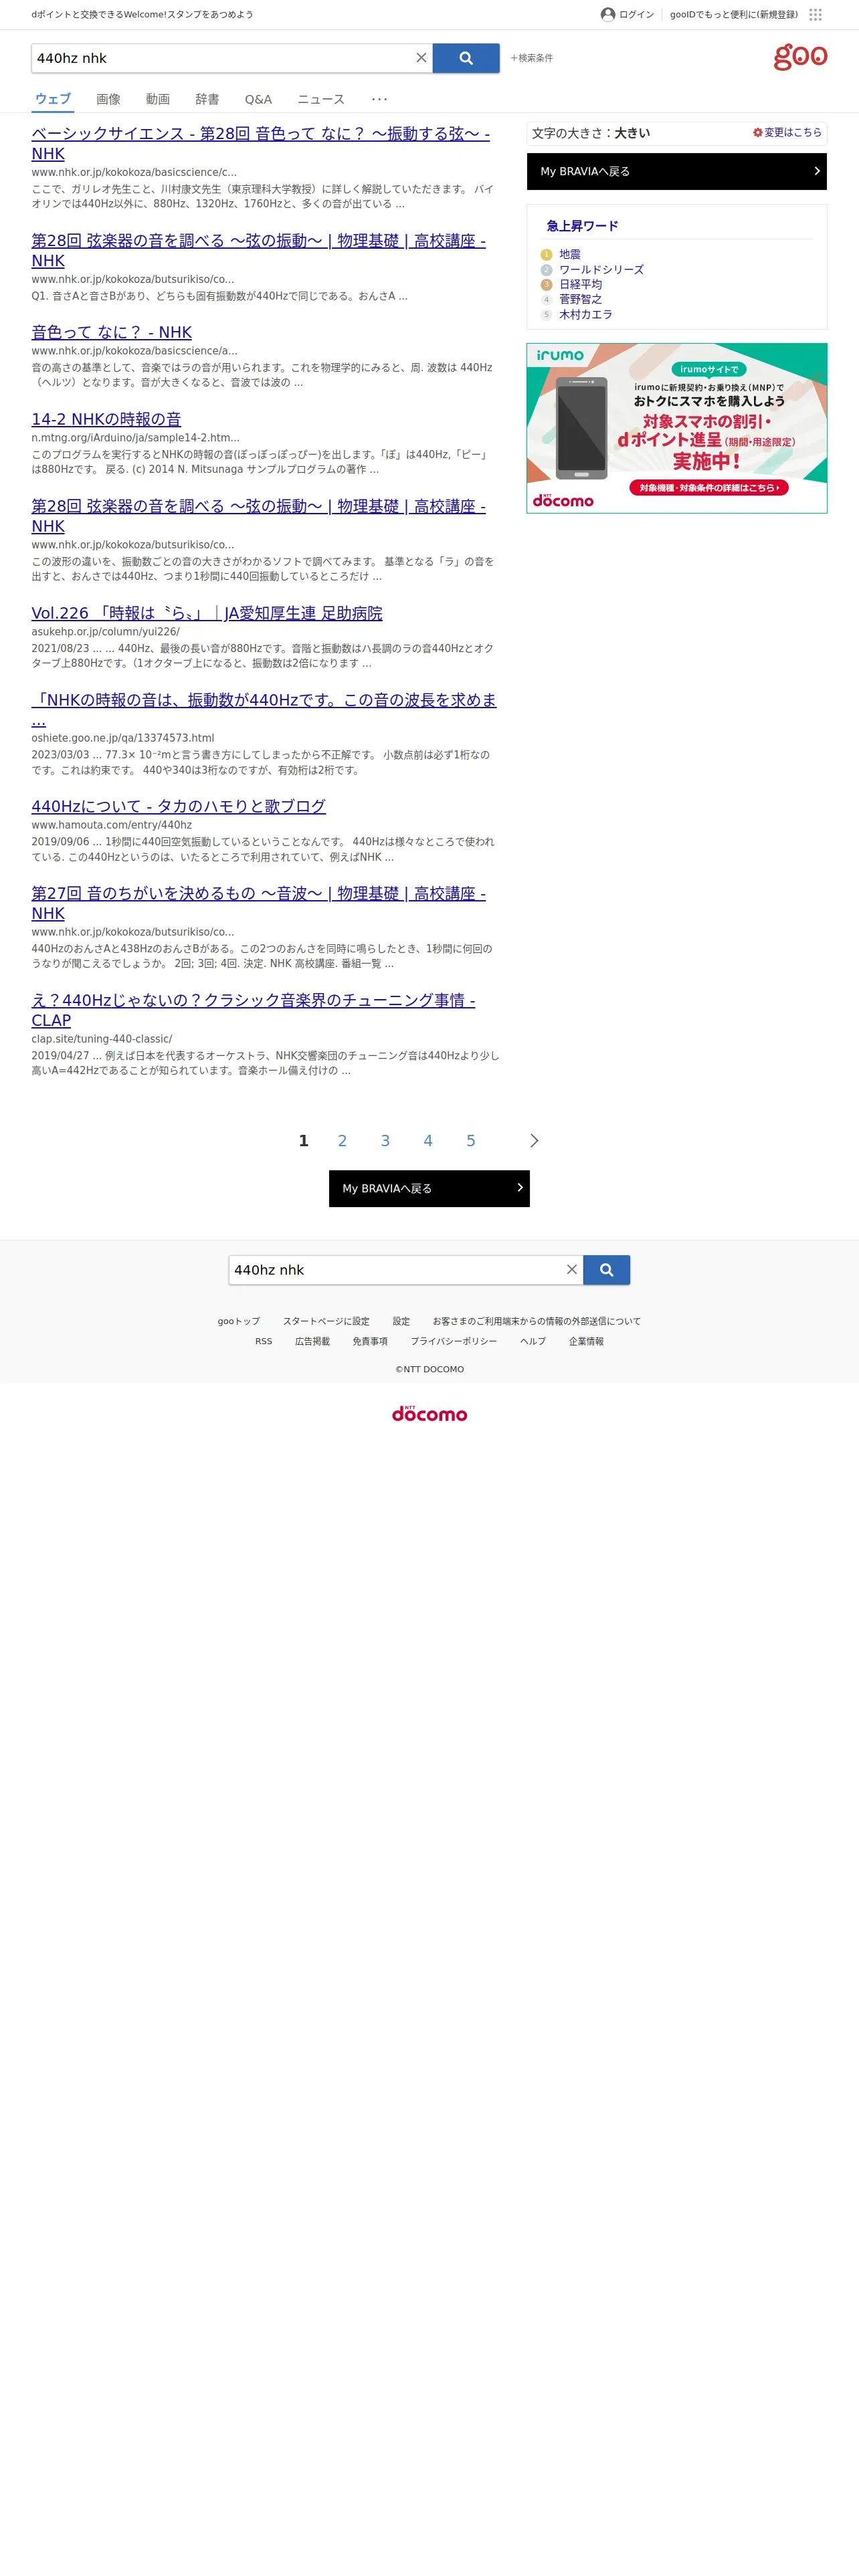Click dポイント Welcome!スタンプ promo text link
Image resolution: width=859 pixels, height=2576 pixels.
142,15
